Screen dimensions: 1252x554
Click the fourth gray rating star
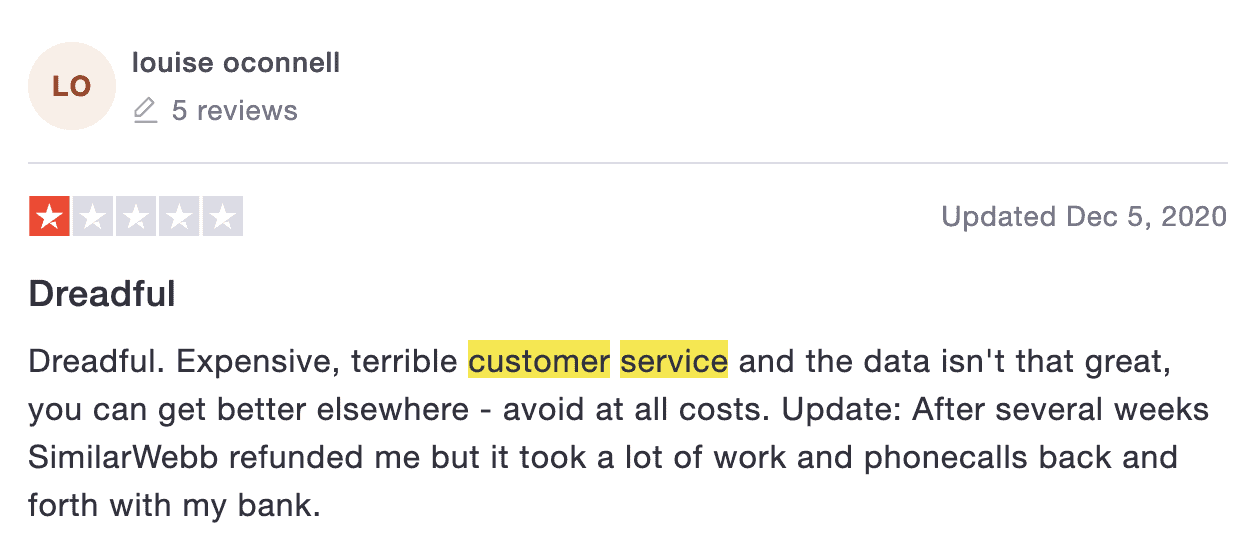point(179,217)
